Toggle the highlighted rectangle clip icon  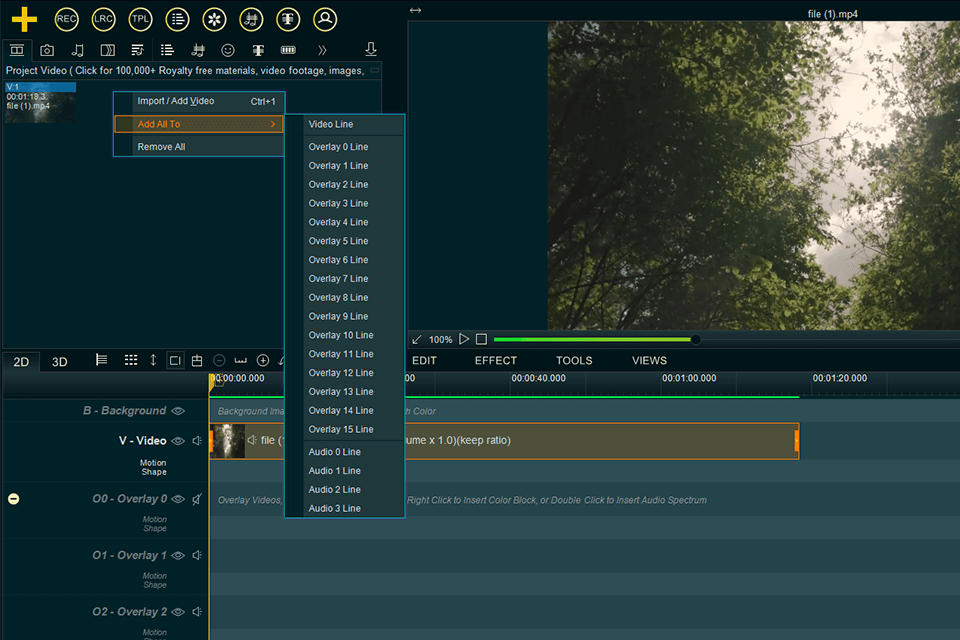175,360
